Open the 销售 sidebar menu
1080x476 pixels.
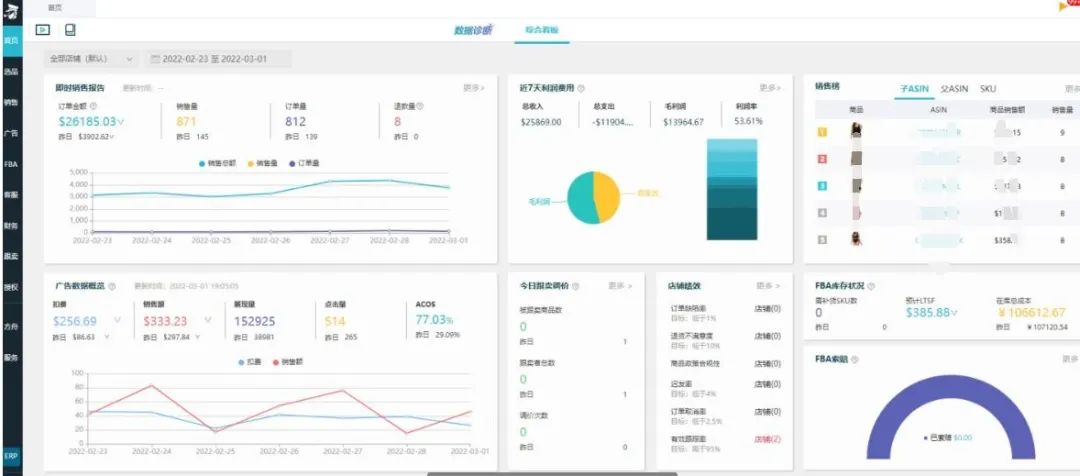pos(11,103)
